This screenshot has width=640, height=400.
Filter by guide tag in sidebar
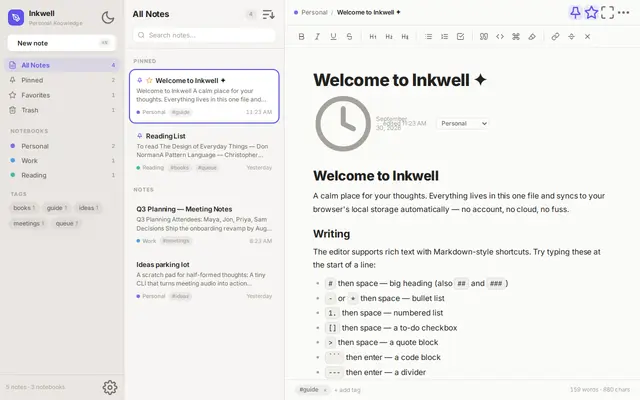coord(57,208)
